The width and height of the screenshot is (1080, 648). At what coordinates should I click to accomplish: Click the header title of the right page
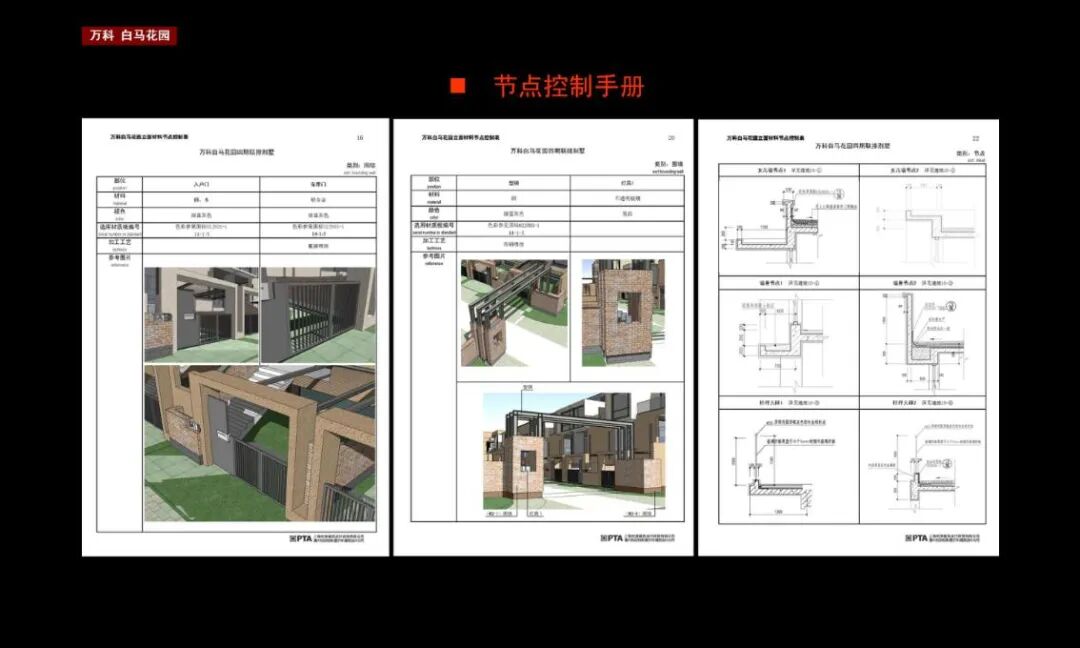pos(765,138)
